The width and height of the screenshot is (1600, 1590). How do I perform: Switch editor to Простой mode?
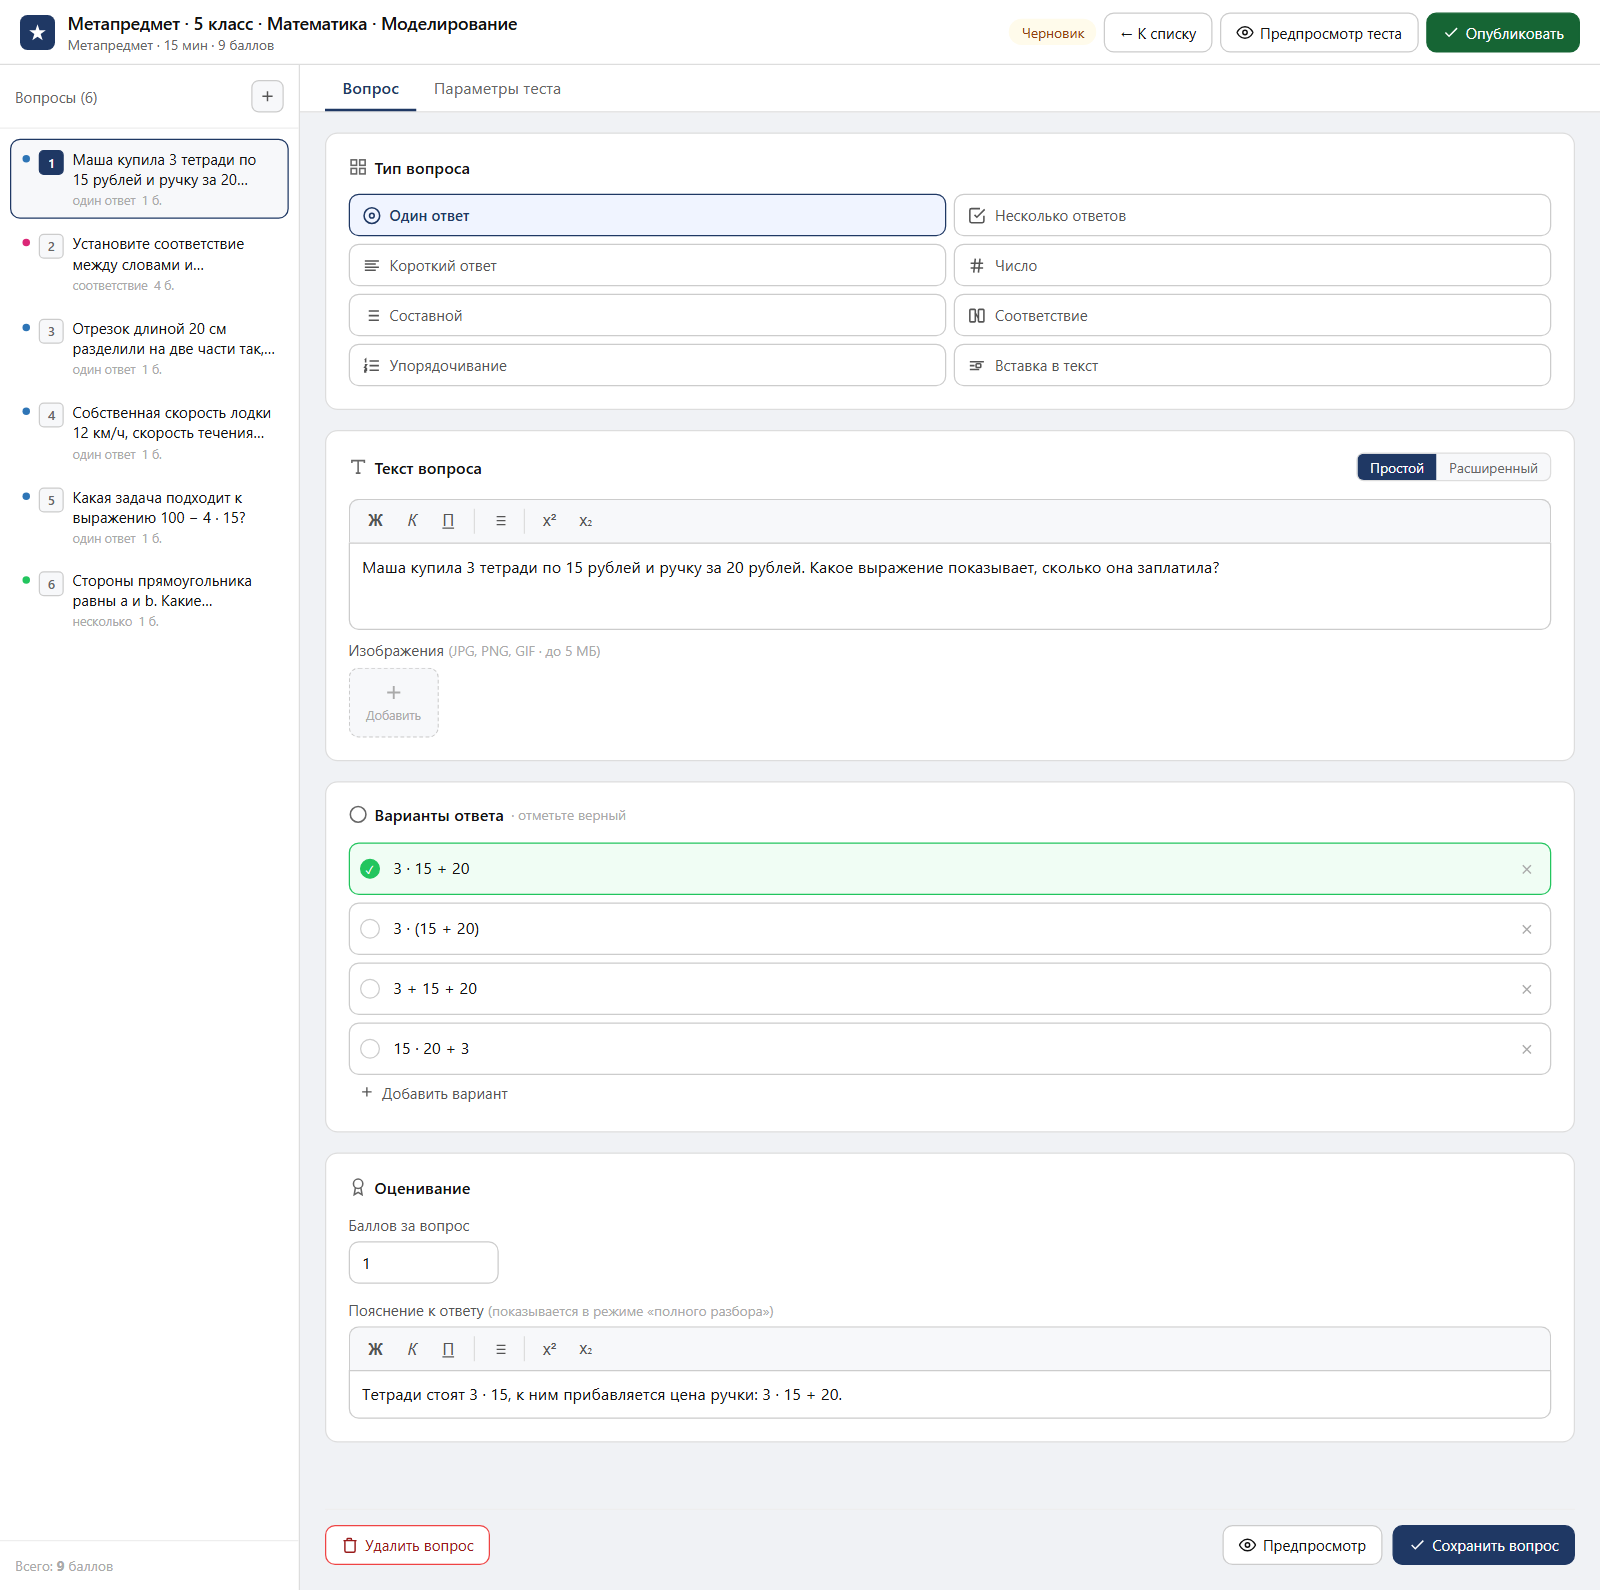[x=1397, y=468]
